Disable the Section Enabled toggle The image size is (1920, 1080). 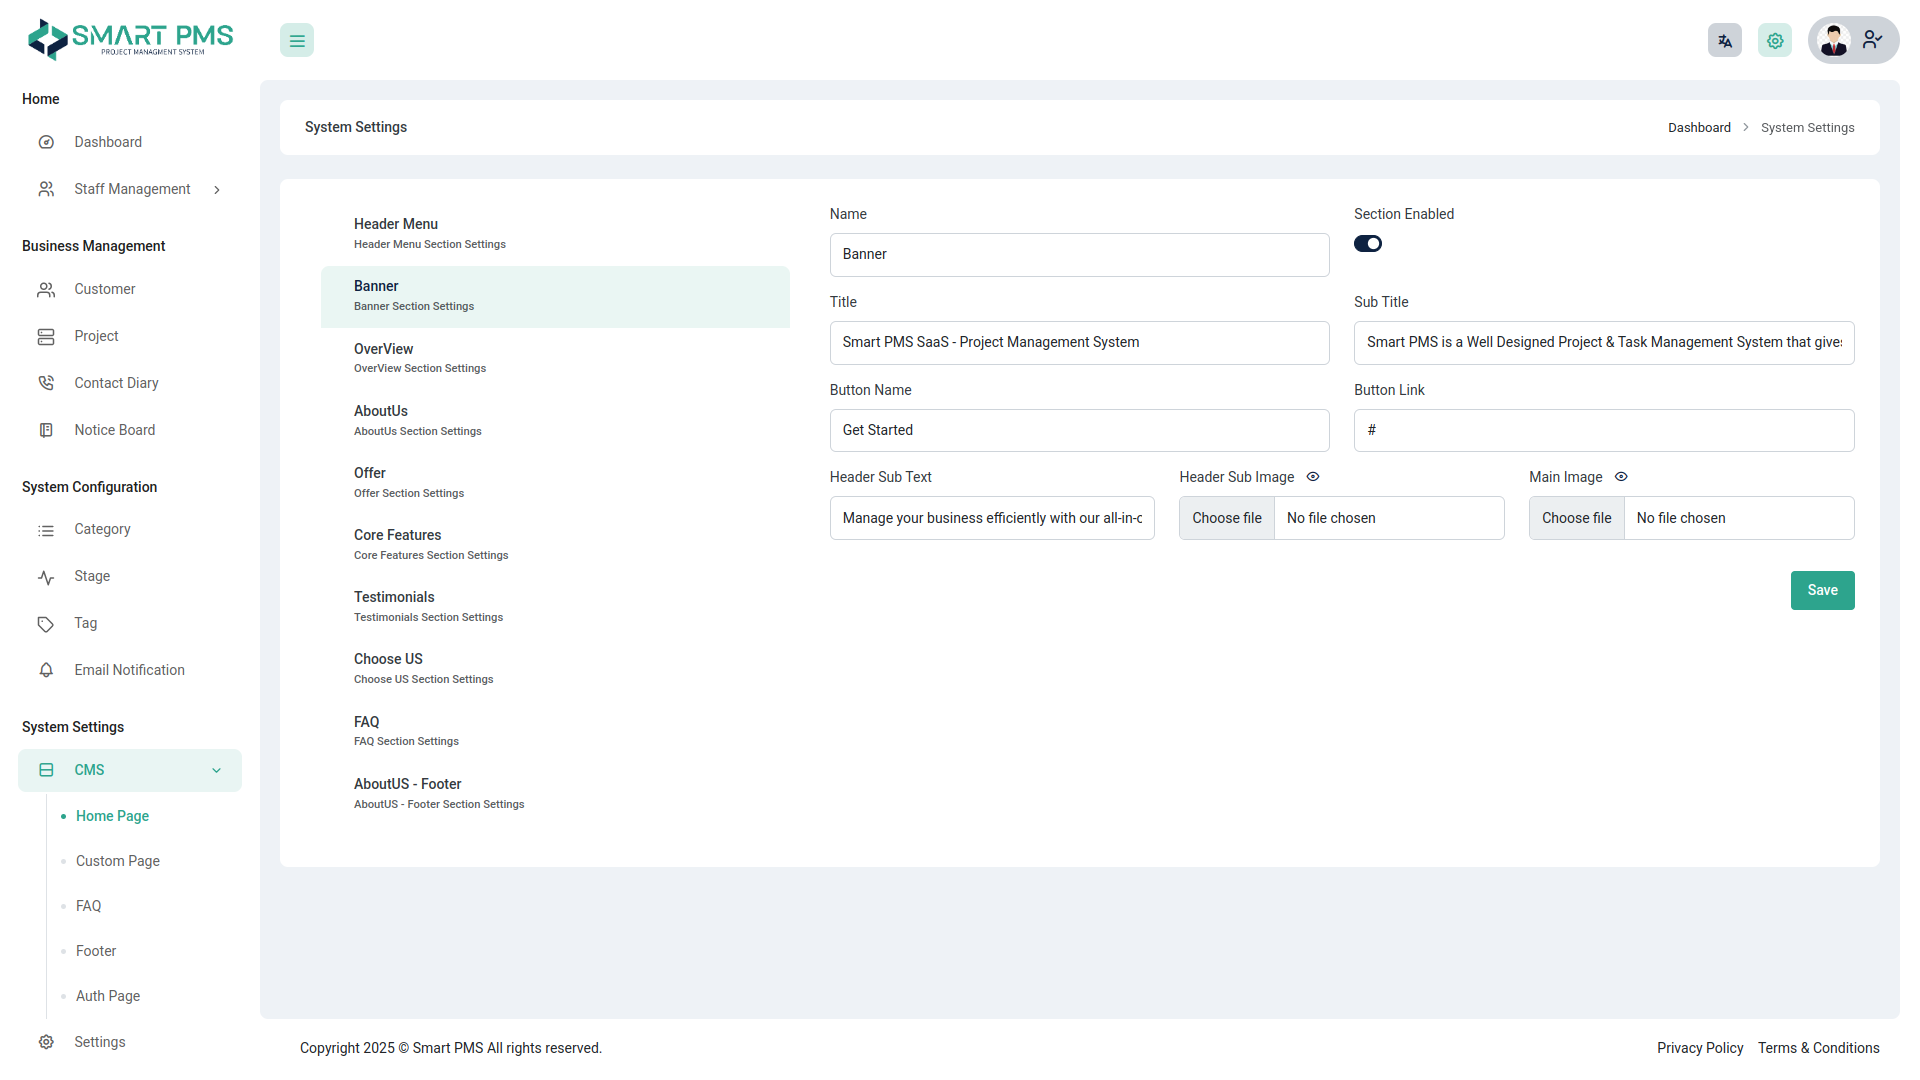[1368, 243]
